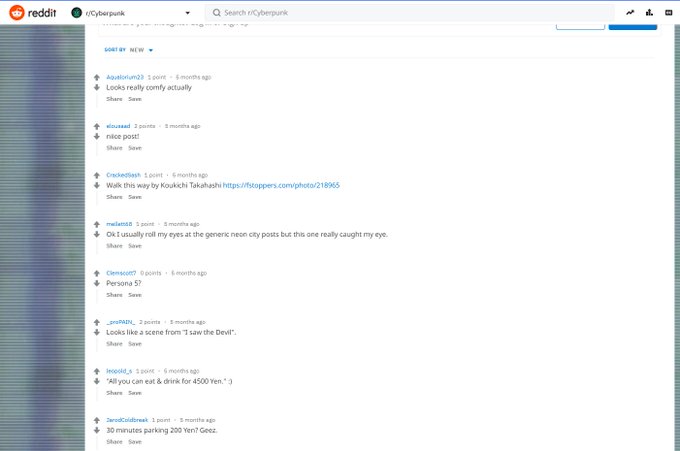Click timestamp on 'Persona 5?' comment
Image resolution: width=680 pixels, height=451 pixels.
[x=189, y=273]
